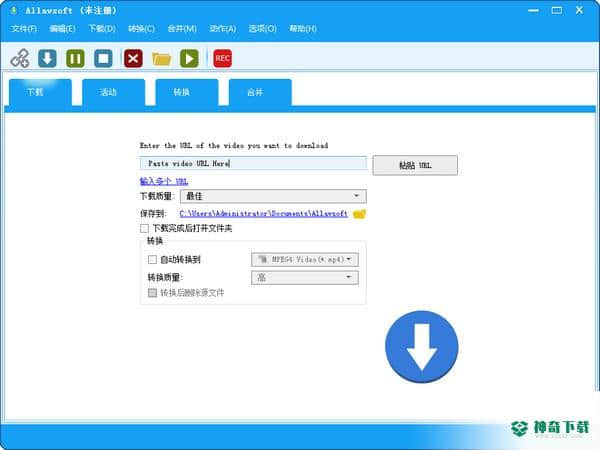600x450 pixels.
Task: Close the Allavsoft window
Action: (x=579, y=11)
